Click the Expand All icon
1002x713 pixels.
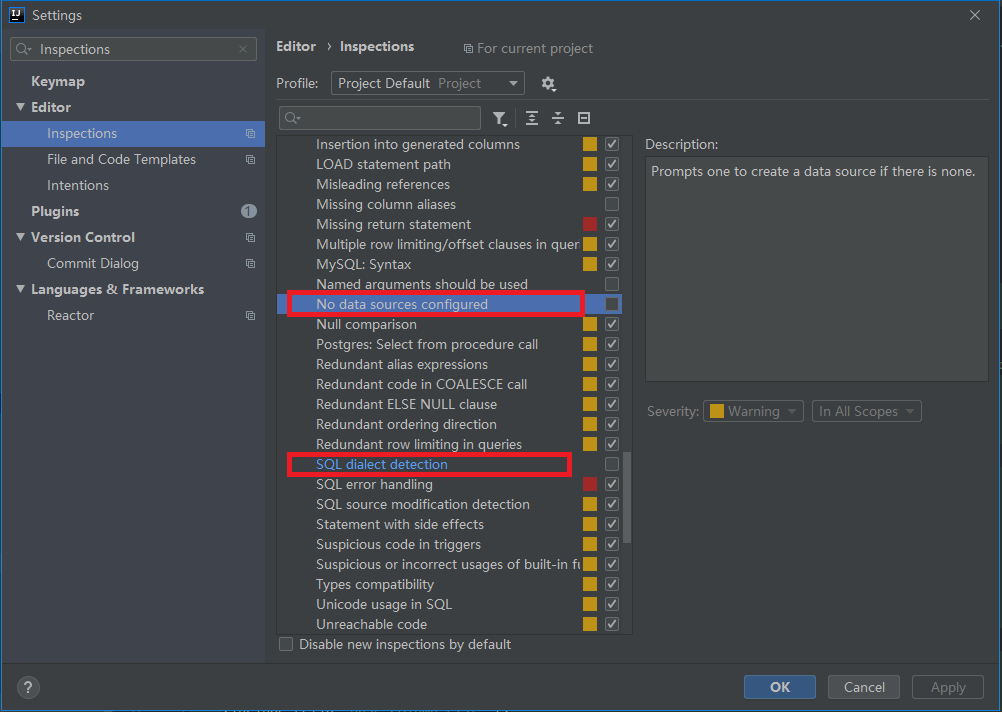[532, 118]
